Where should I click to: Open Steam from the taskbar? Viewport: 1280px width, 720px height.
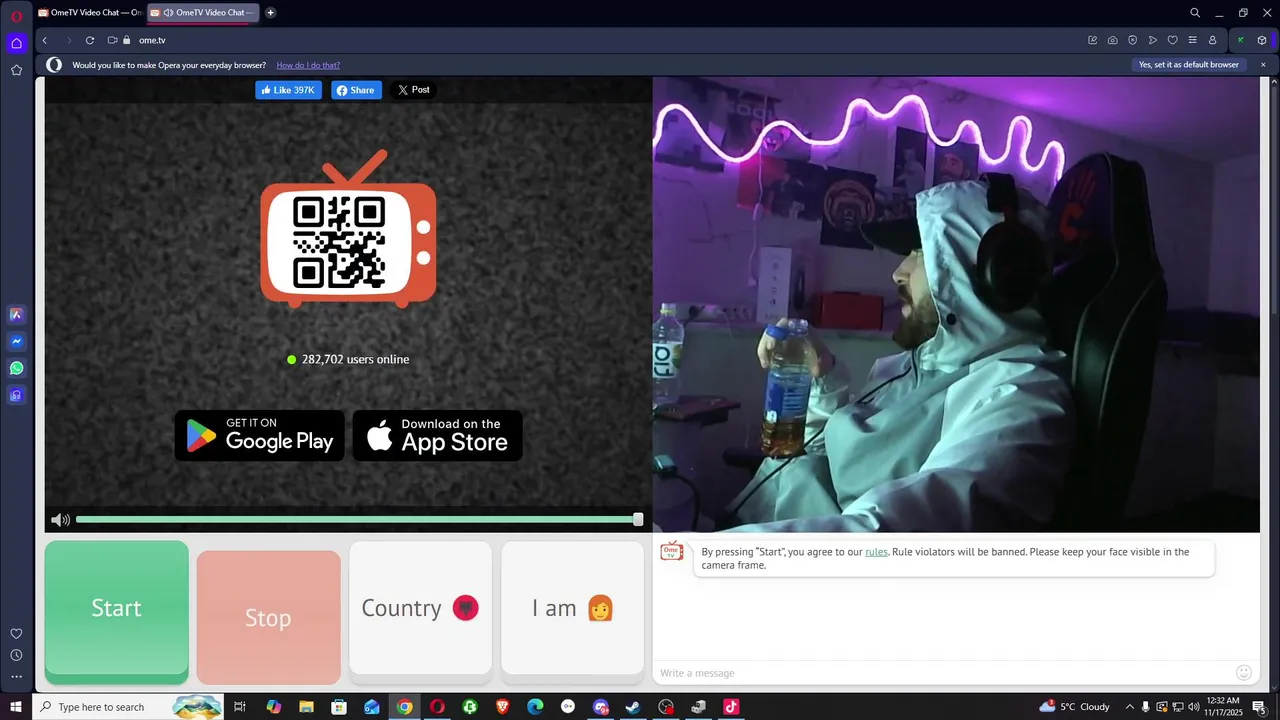[633, 707]
